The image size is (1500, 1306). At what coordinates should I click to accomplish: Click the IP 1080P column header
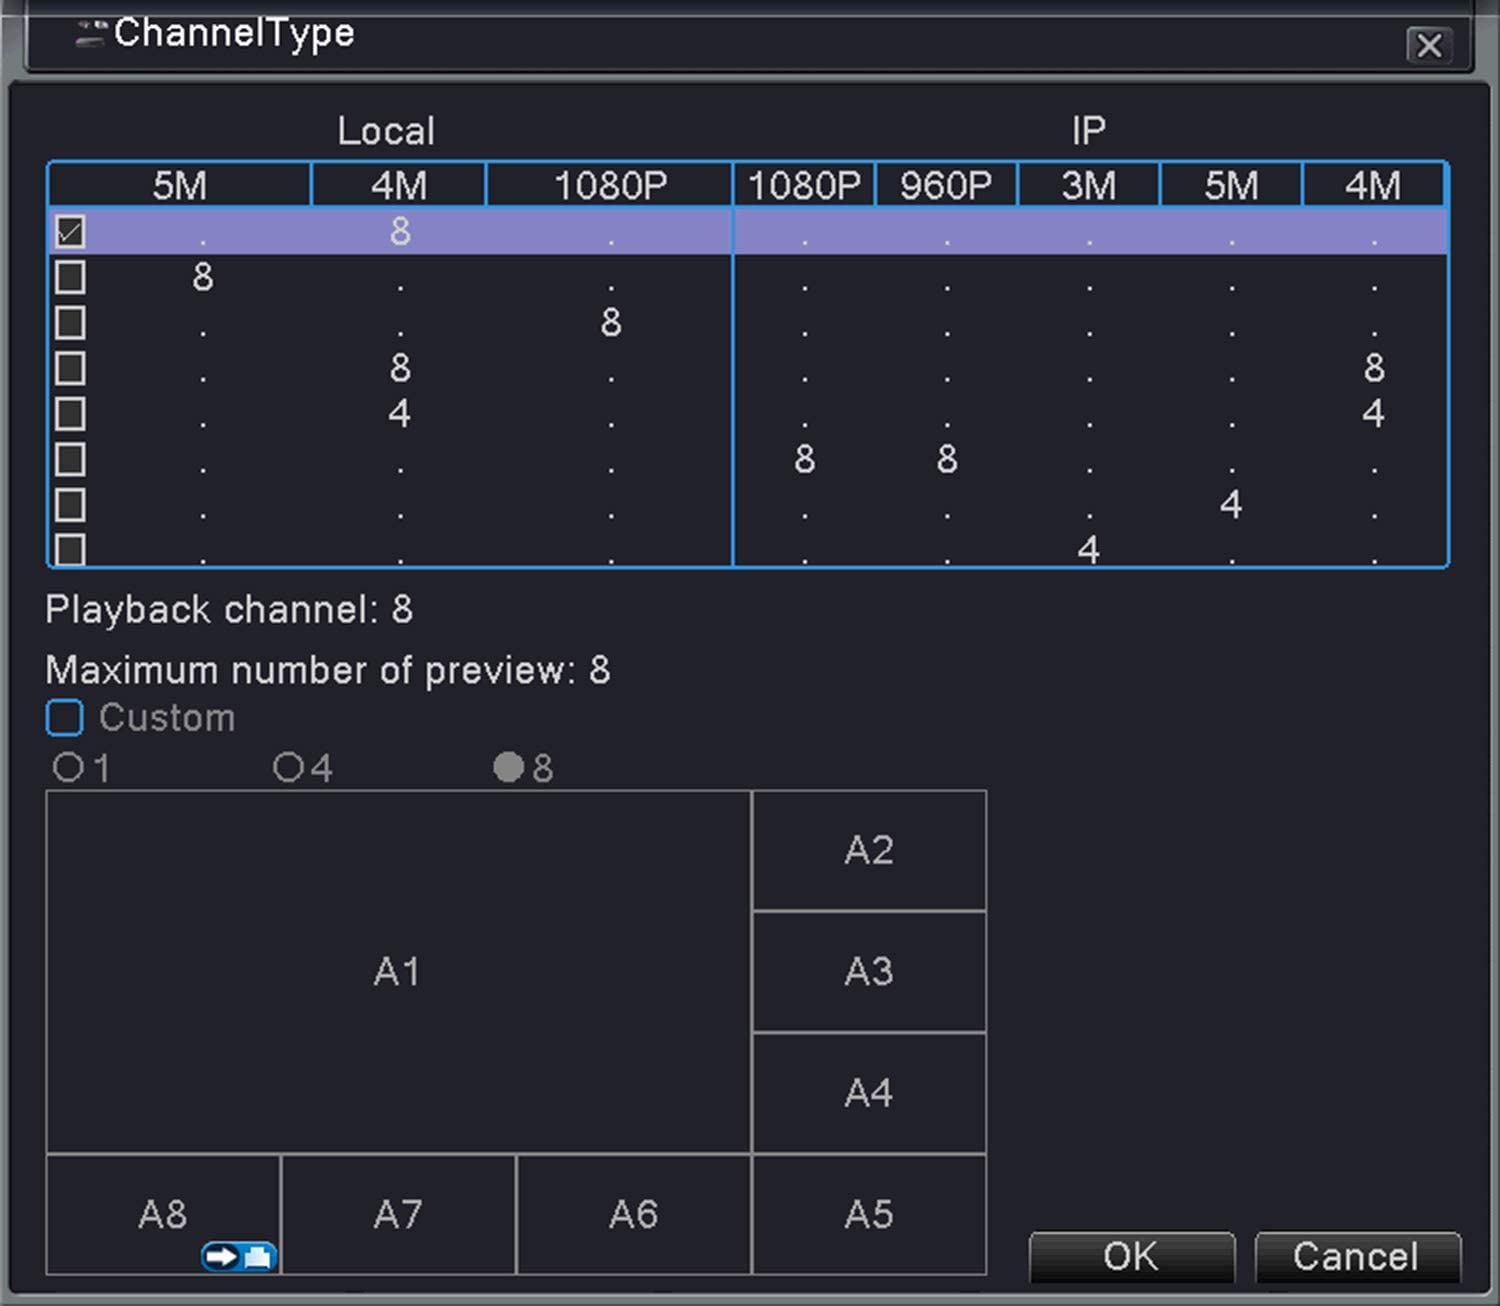[805, 185]
